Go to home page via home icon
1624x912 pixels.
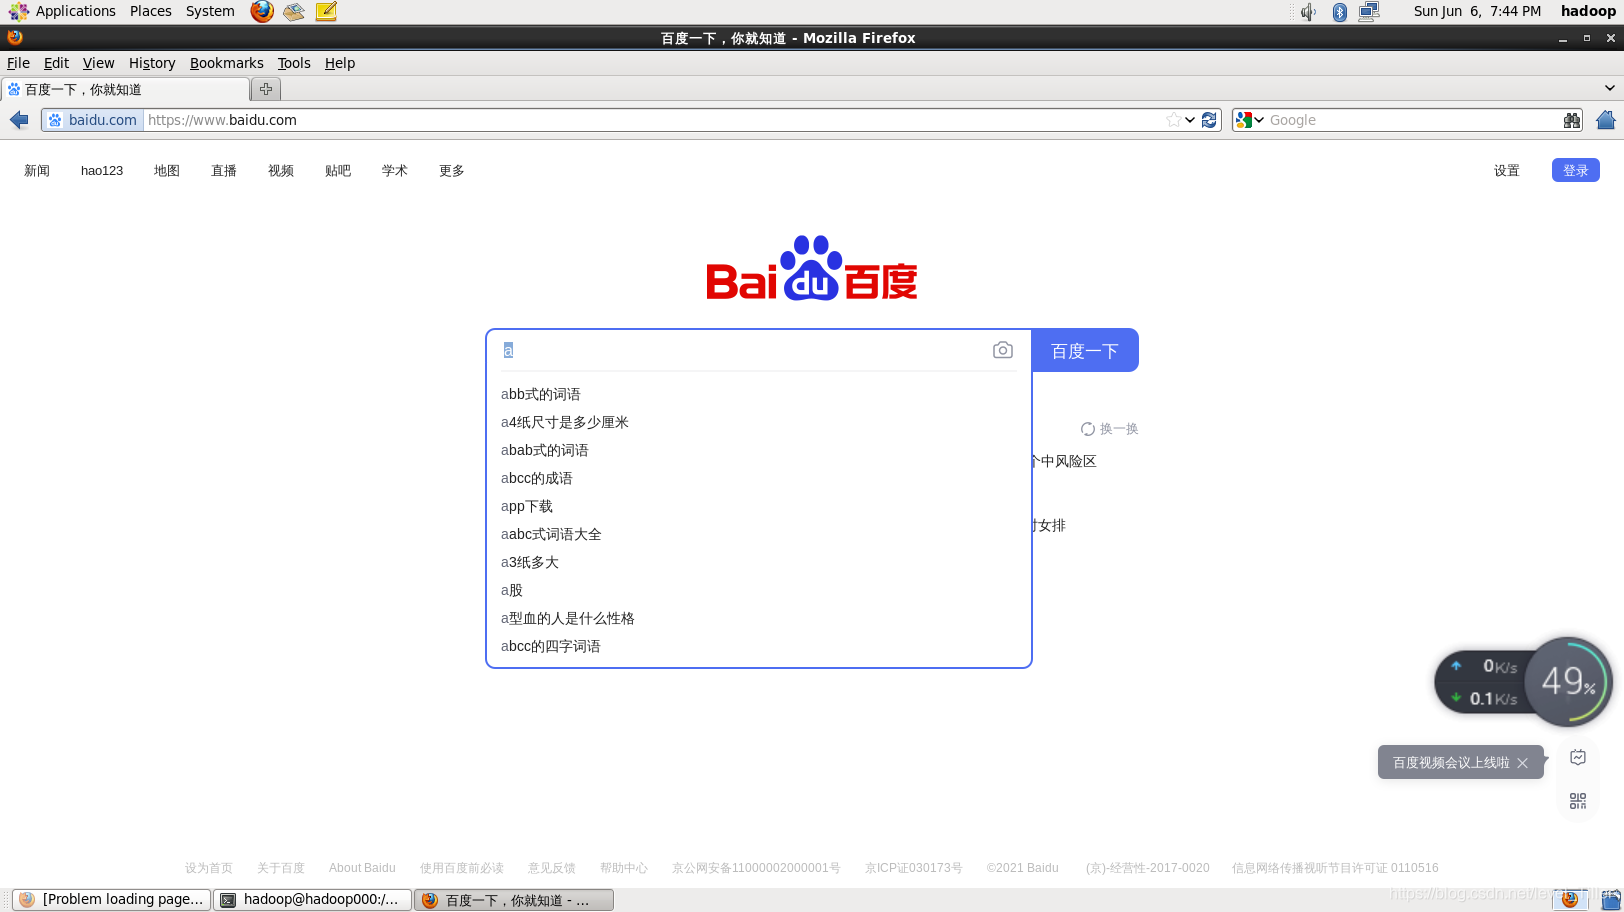[1606, 120]
